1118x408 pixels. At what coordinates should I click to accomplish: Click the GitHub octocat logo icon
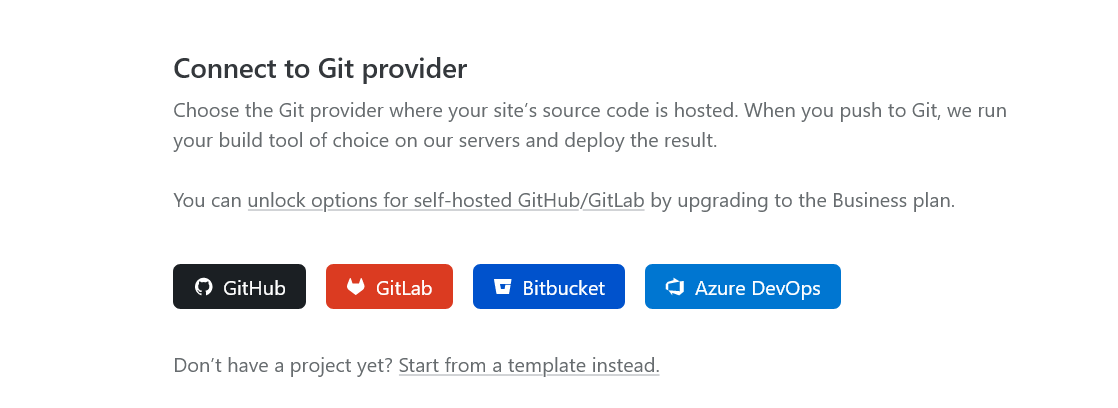pos(204,287)
